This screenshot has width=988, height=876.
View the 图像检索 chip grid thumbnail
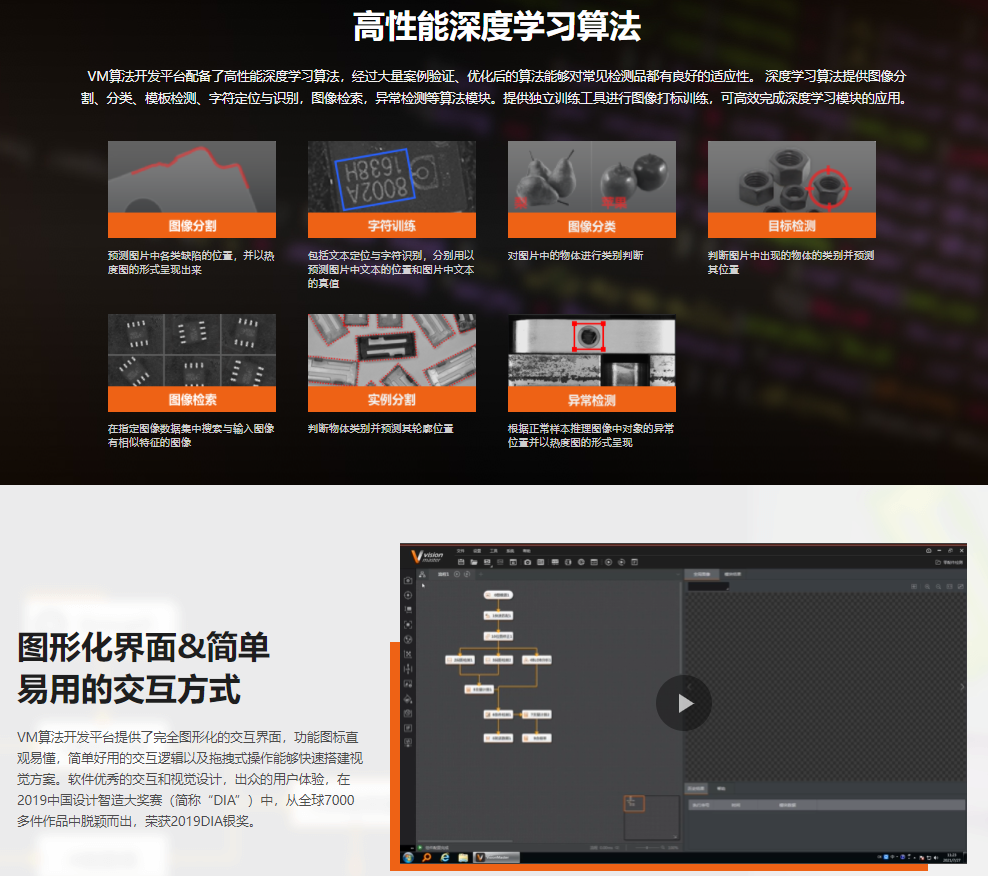[192, 350]
